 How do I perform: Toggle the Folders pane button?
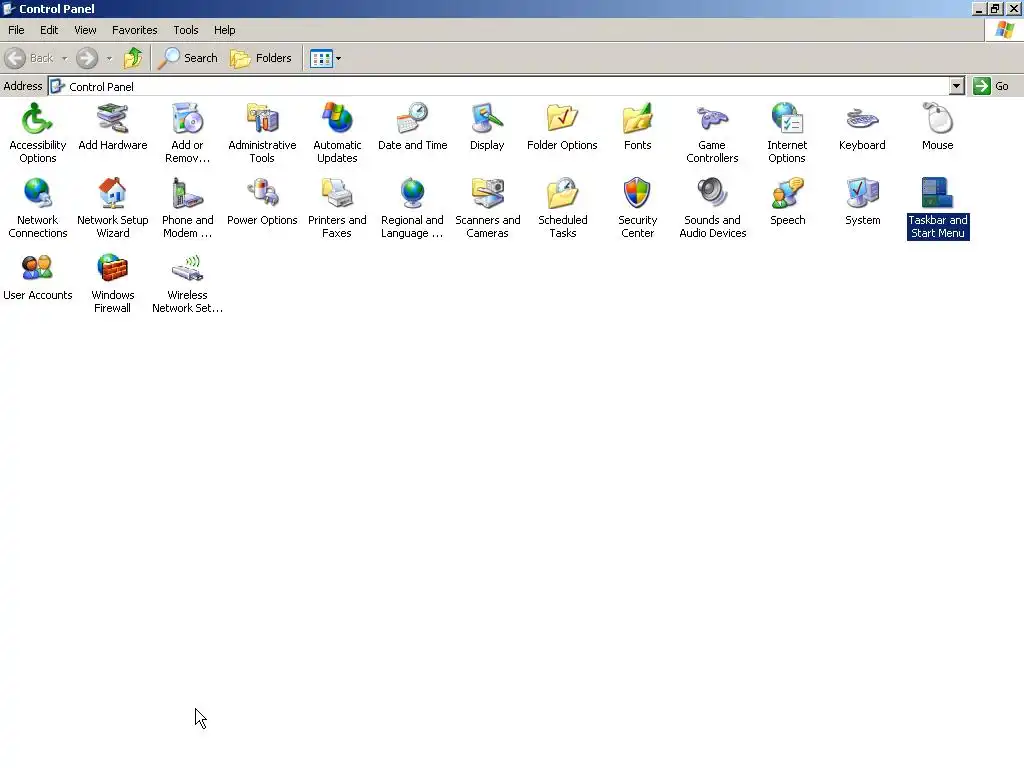[261, 58]
